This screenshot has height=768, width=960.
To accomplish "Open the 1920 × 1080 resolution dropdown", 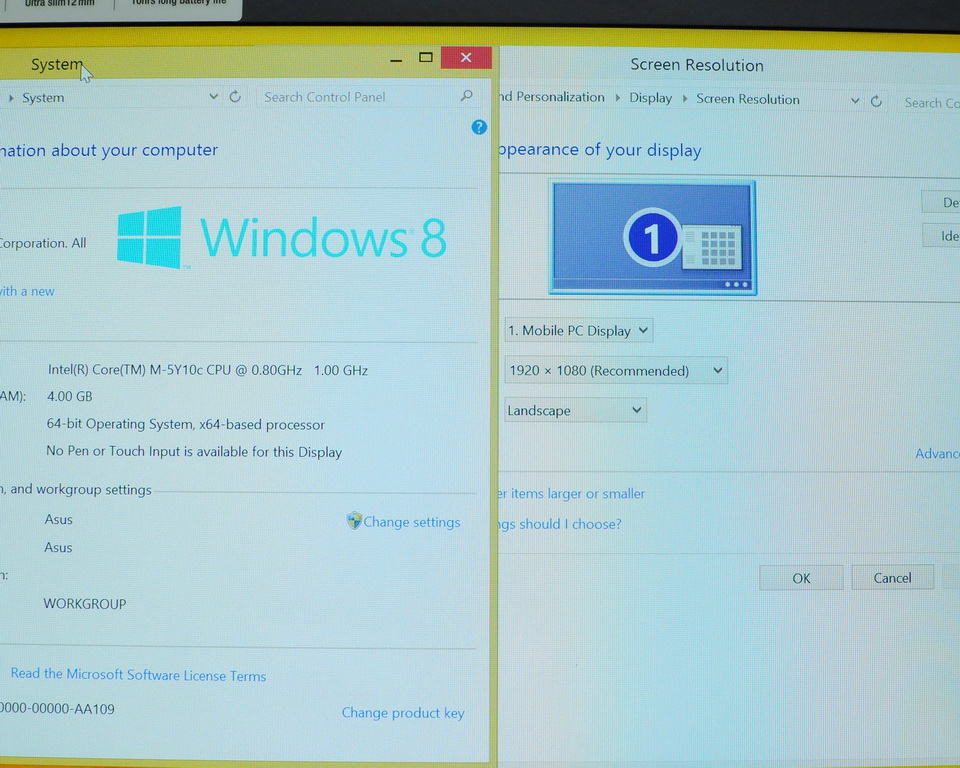I will point(616,371).
